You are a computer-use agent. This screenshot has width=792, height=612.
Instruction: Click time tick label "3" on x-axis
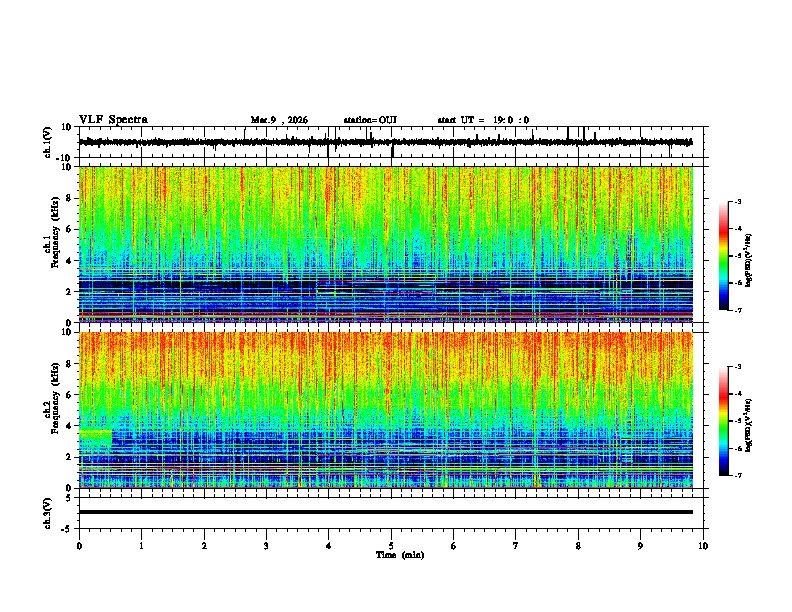coord(266,546)
